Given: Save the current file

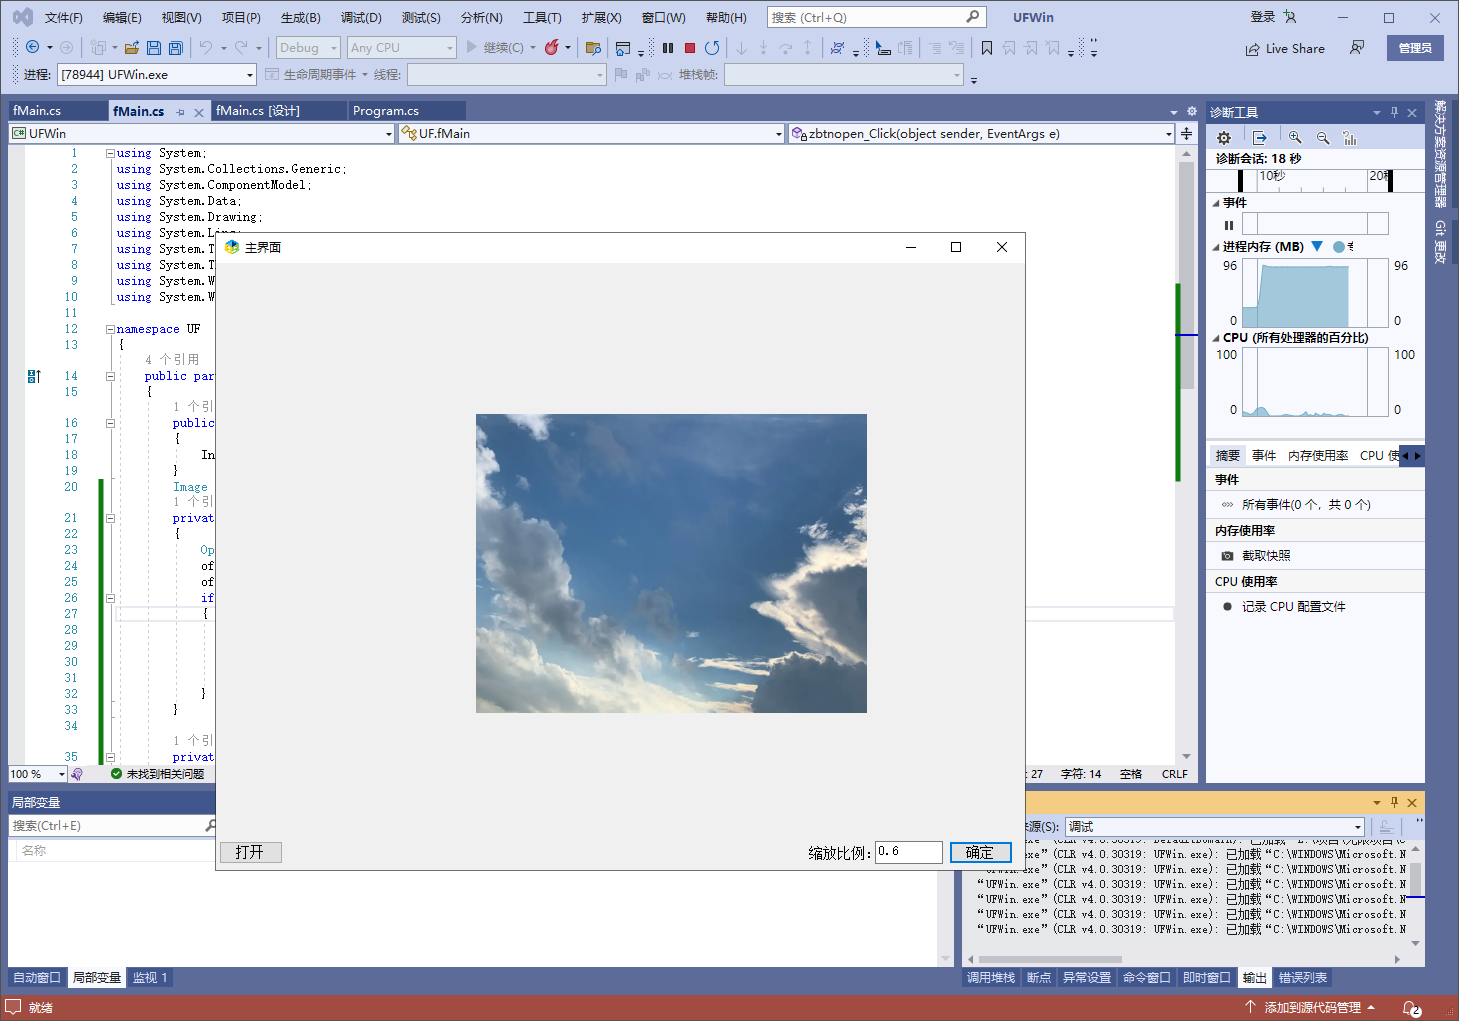Looking at the screenshot, I should tap(154, 48).
